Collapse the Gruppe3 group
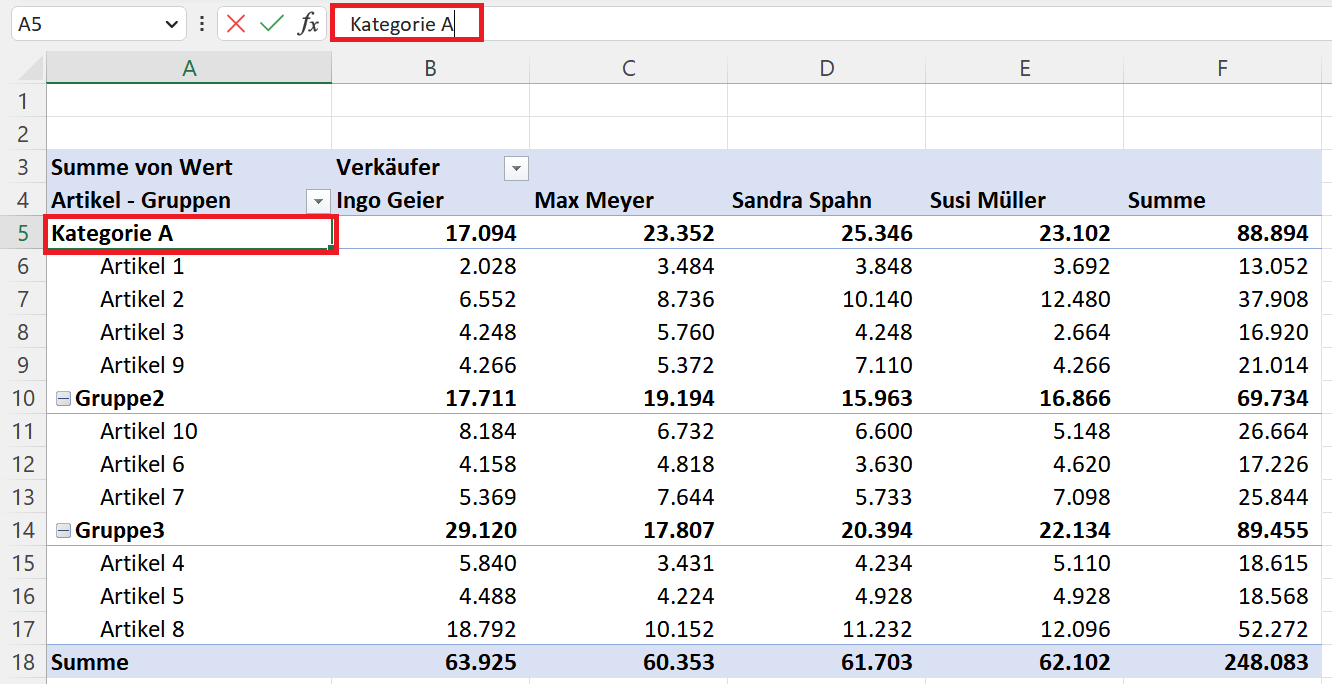Image resolution: width=1332 pixels, height=684 pixels. point(63,531)
